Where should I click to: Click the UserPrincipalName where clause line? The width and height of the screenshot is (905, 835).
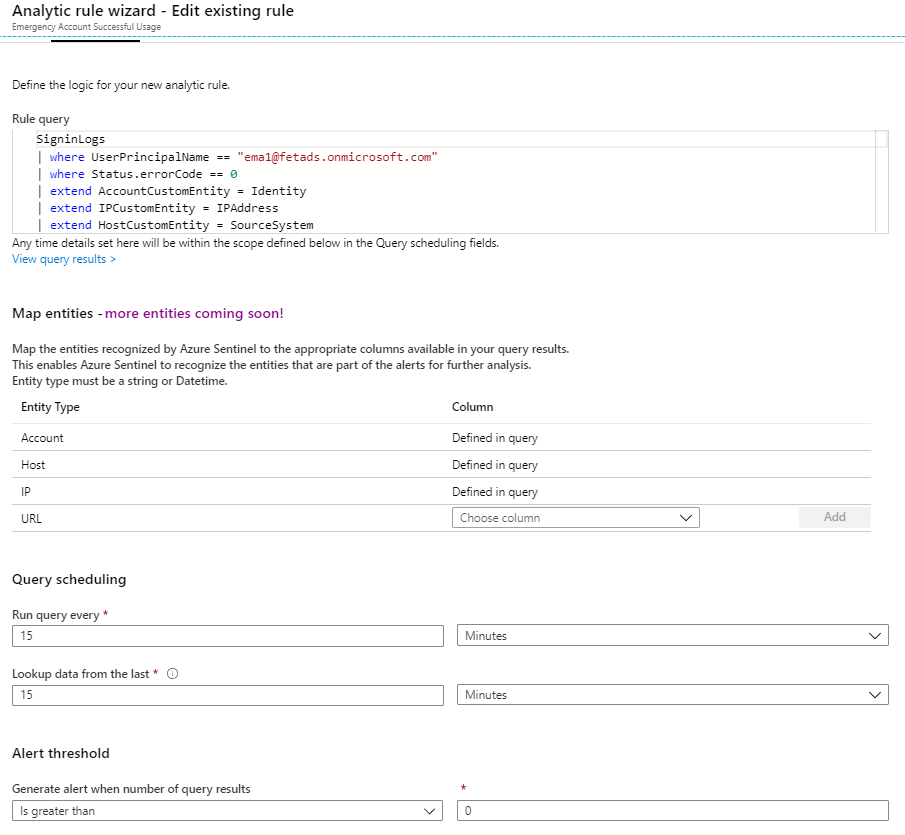244,157
